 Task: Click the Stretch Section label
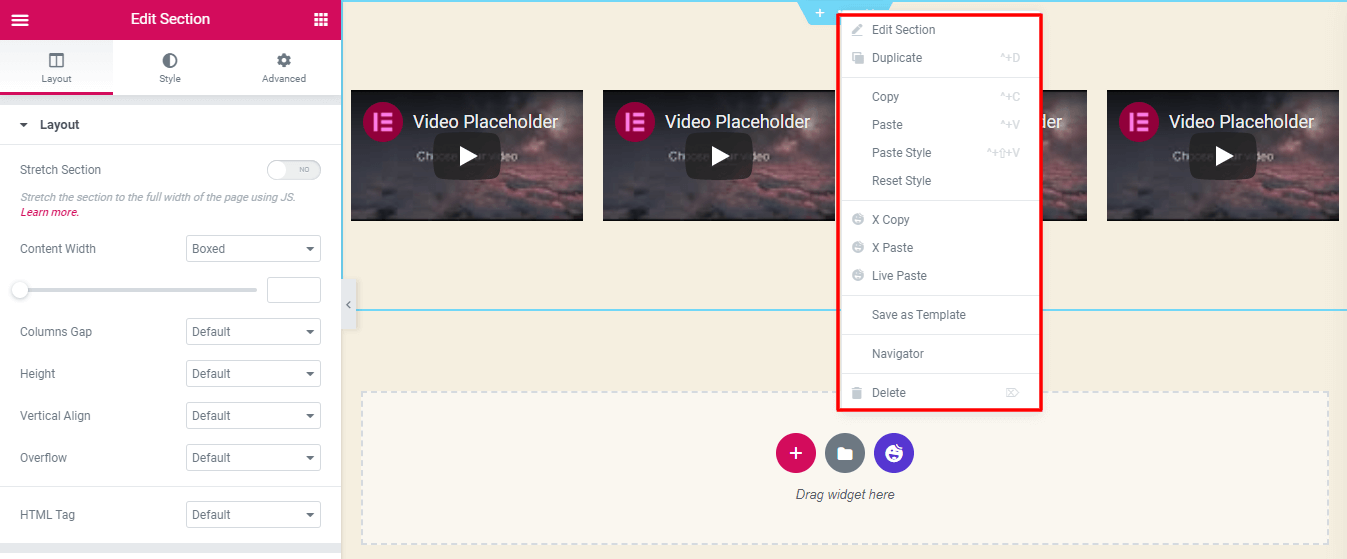[x=60, y=170]
